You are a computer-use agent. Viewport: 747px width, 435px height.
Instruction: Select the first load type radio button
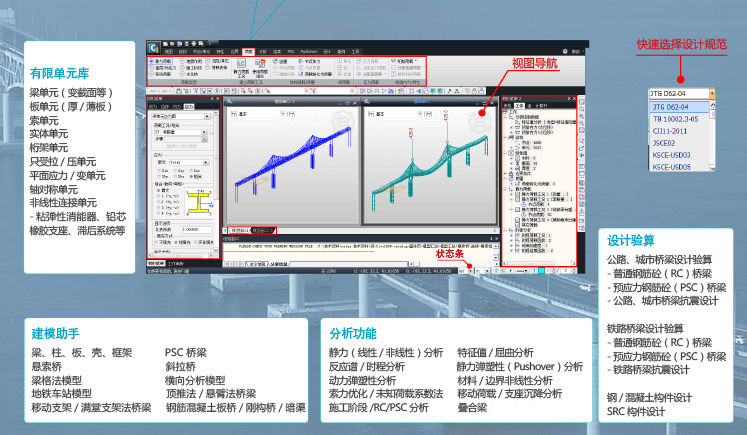[x=151, y=61]
